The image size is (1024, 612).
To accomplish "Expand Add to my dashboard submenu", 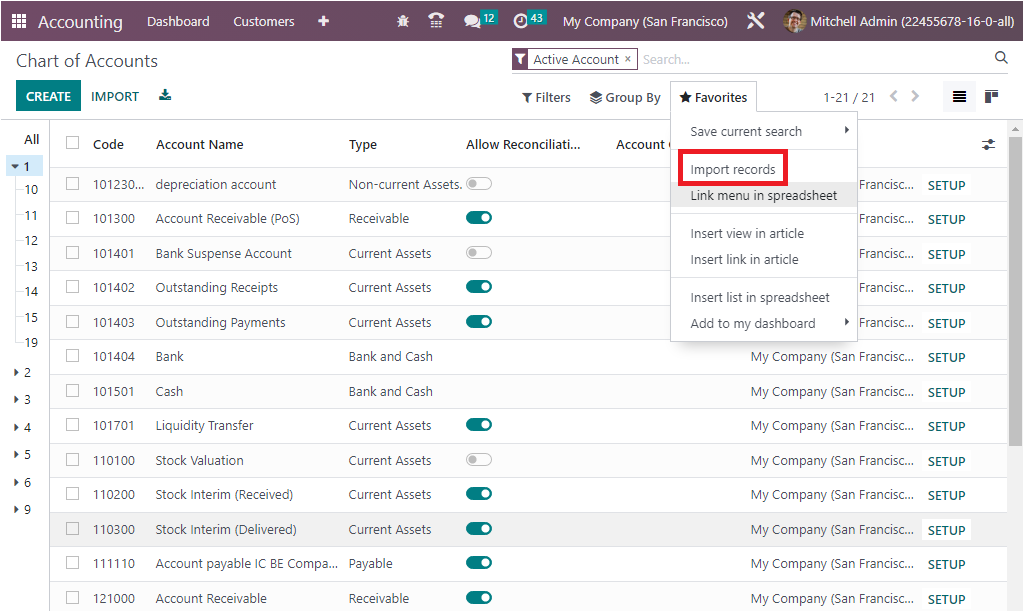I will 764,323.
